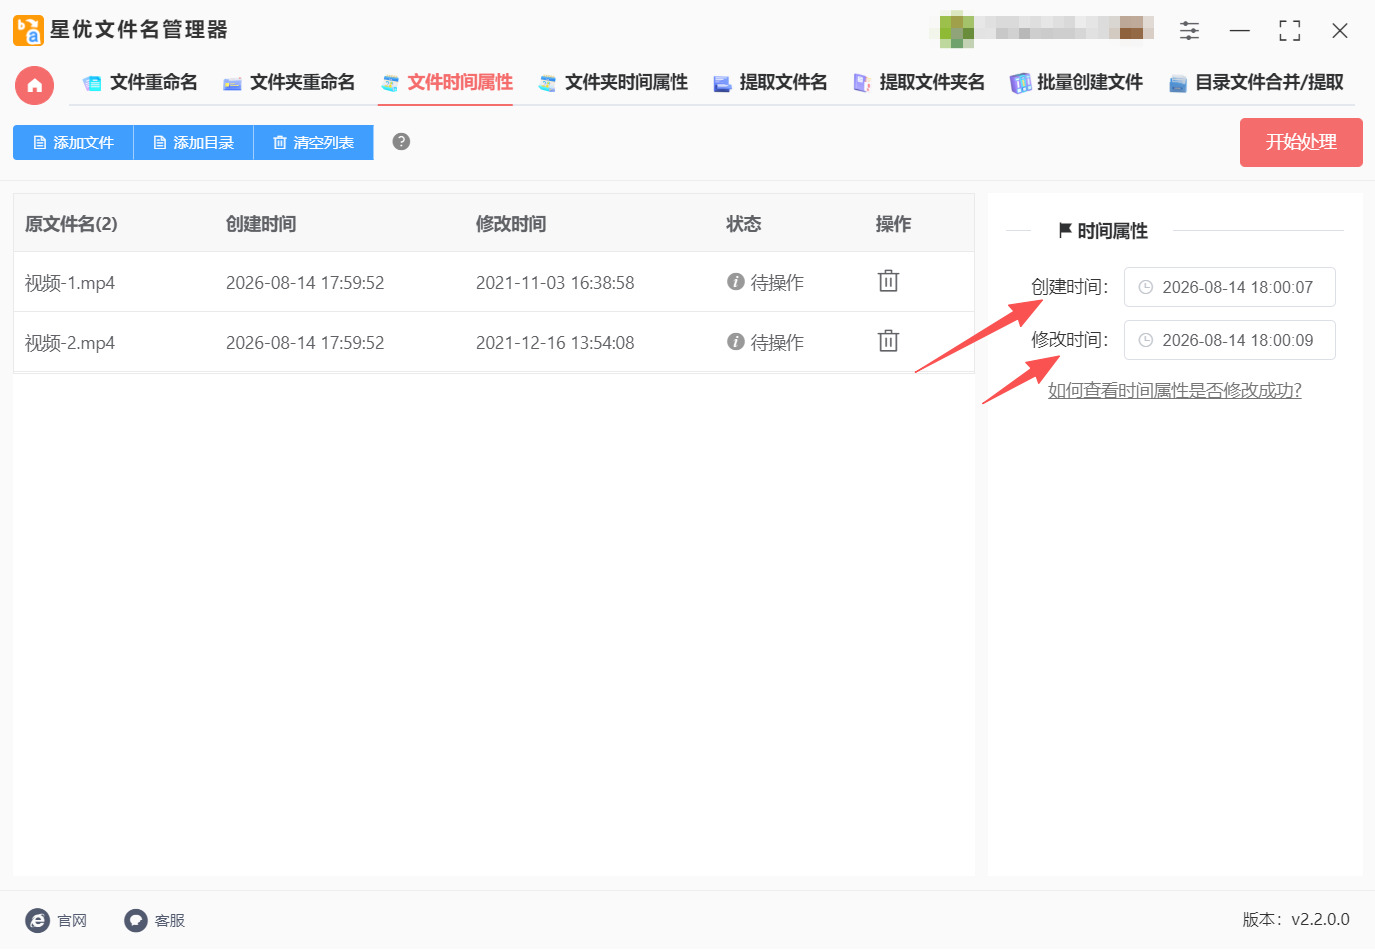Screen dimensions: 1375x950
Task: Click the info icon in 视频-1.mp4 status
Action: tap(736, 282)
